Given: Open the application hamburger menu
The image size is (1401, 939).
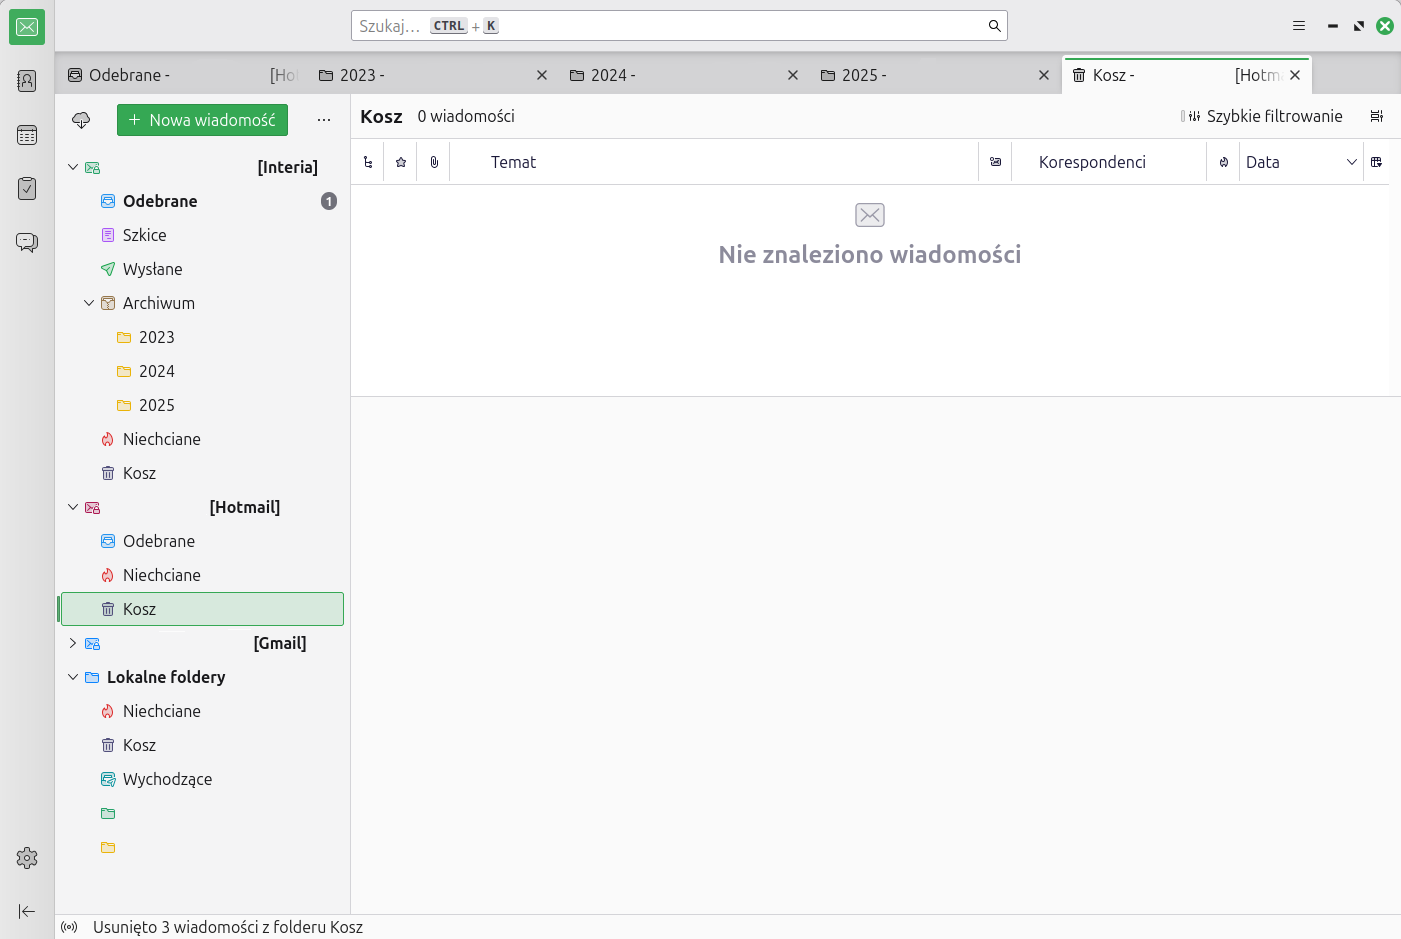Looking at the screenshot, I should (x=1299, y=26).
